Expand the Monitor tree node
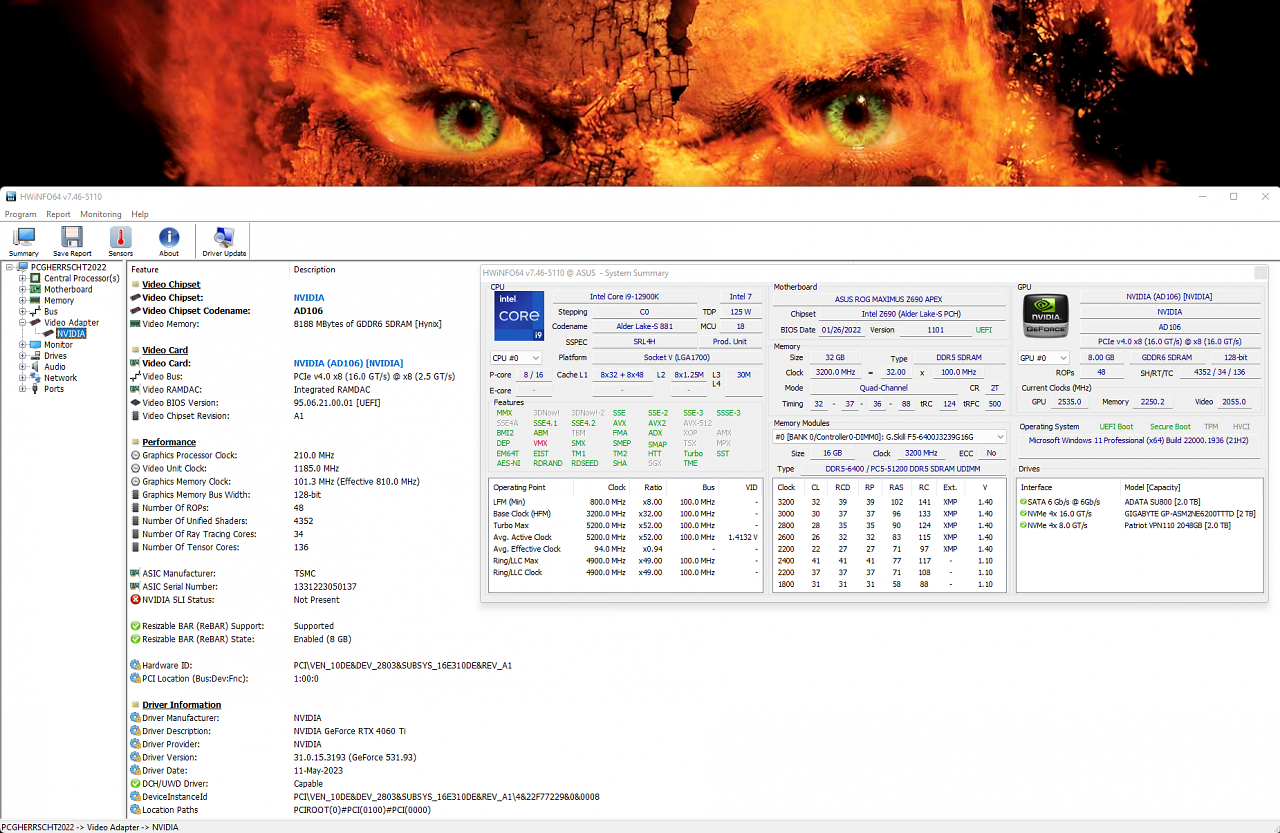 pos(23,345)
